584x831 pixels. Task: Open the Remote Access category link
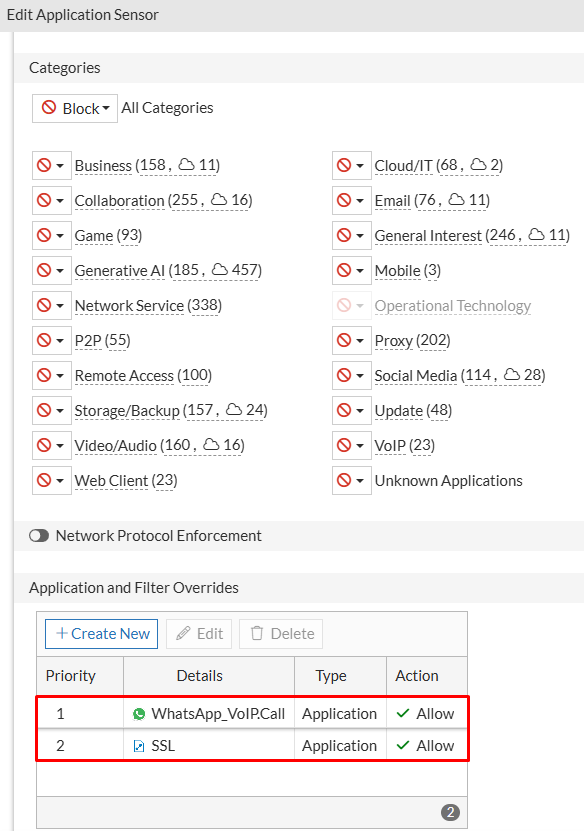(125, 375)
